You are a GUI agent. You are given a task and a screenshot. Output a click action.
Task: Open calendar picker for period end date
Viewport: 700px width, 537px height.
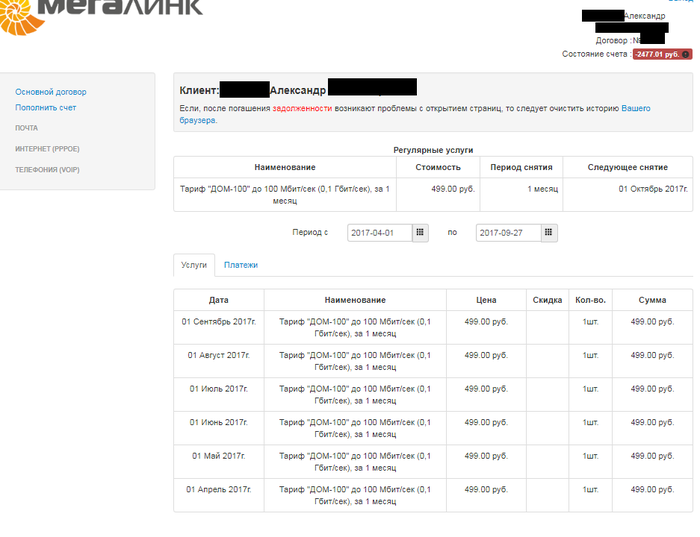coord(549,232)
